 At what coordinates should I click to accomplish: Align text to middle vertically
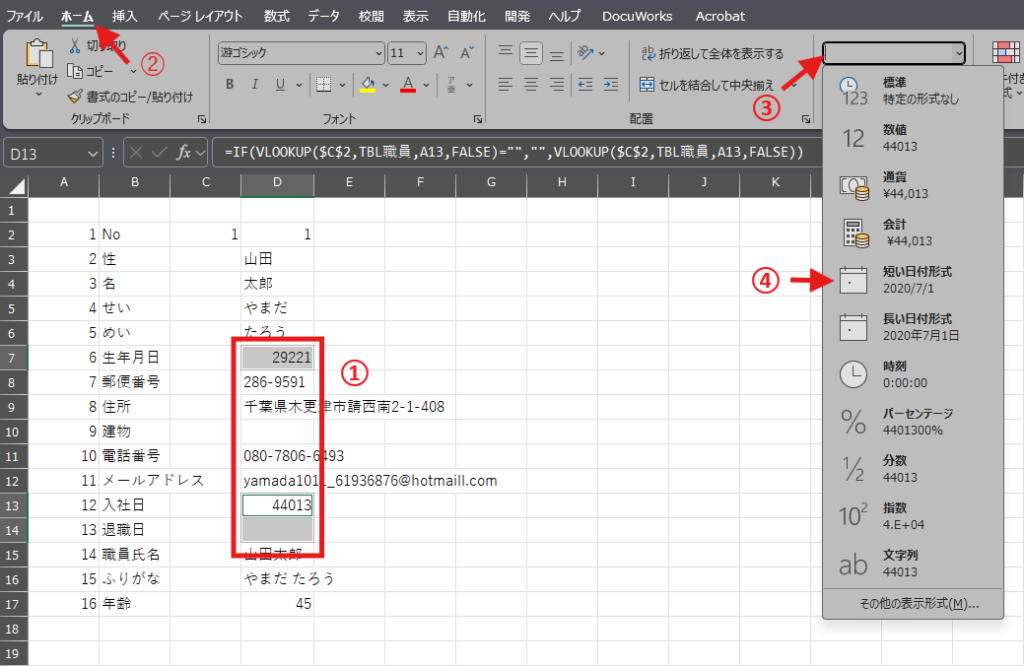531,53
